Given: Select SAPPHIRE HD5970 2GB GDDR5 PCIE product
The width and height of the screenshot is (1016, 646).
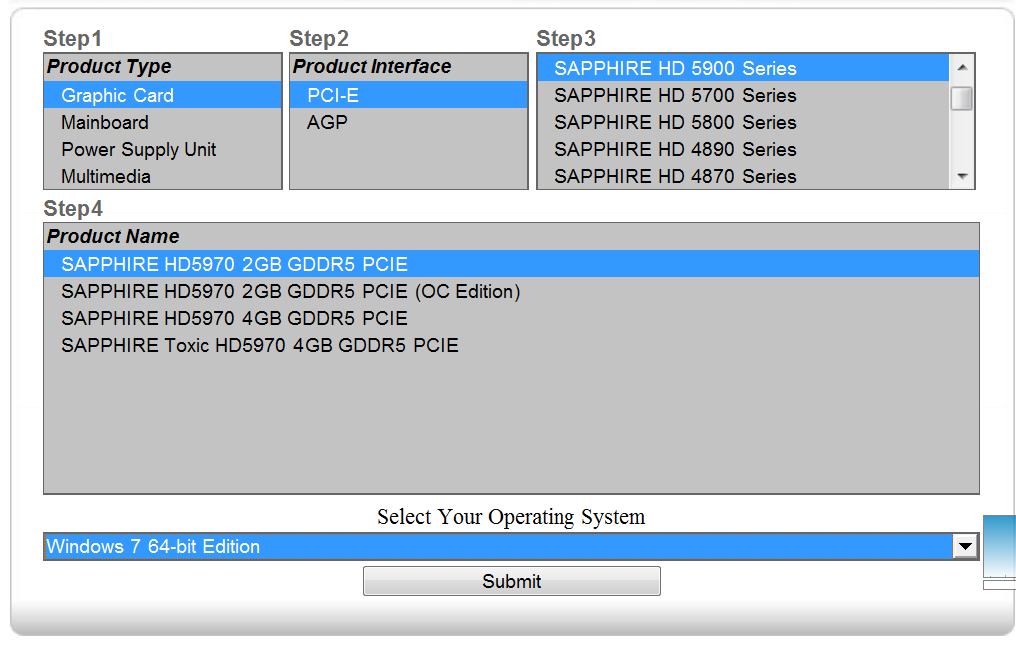Looking at the screenshot, I should [x=511, y=264].
